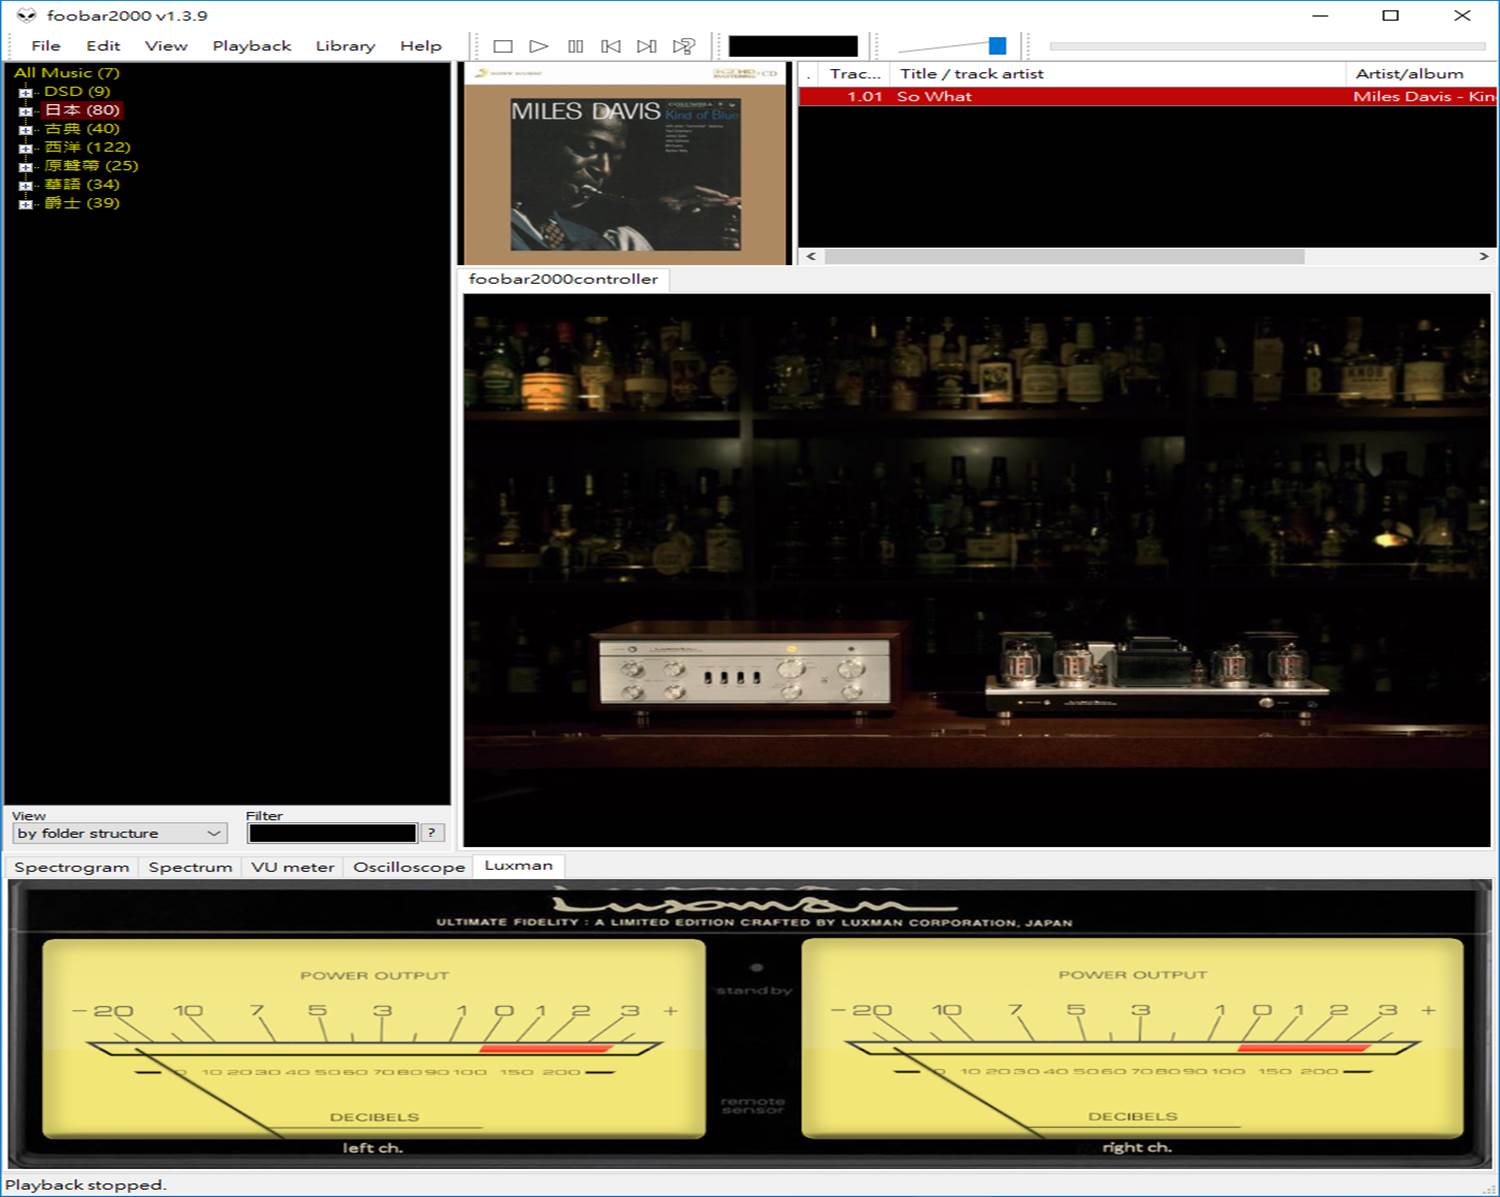Switch to the Spectrum tab
This screenshot has height=1197, width=1500.
[x=190, y=867]
